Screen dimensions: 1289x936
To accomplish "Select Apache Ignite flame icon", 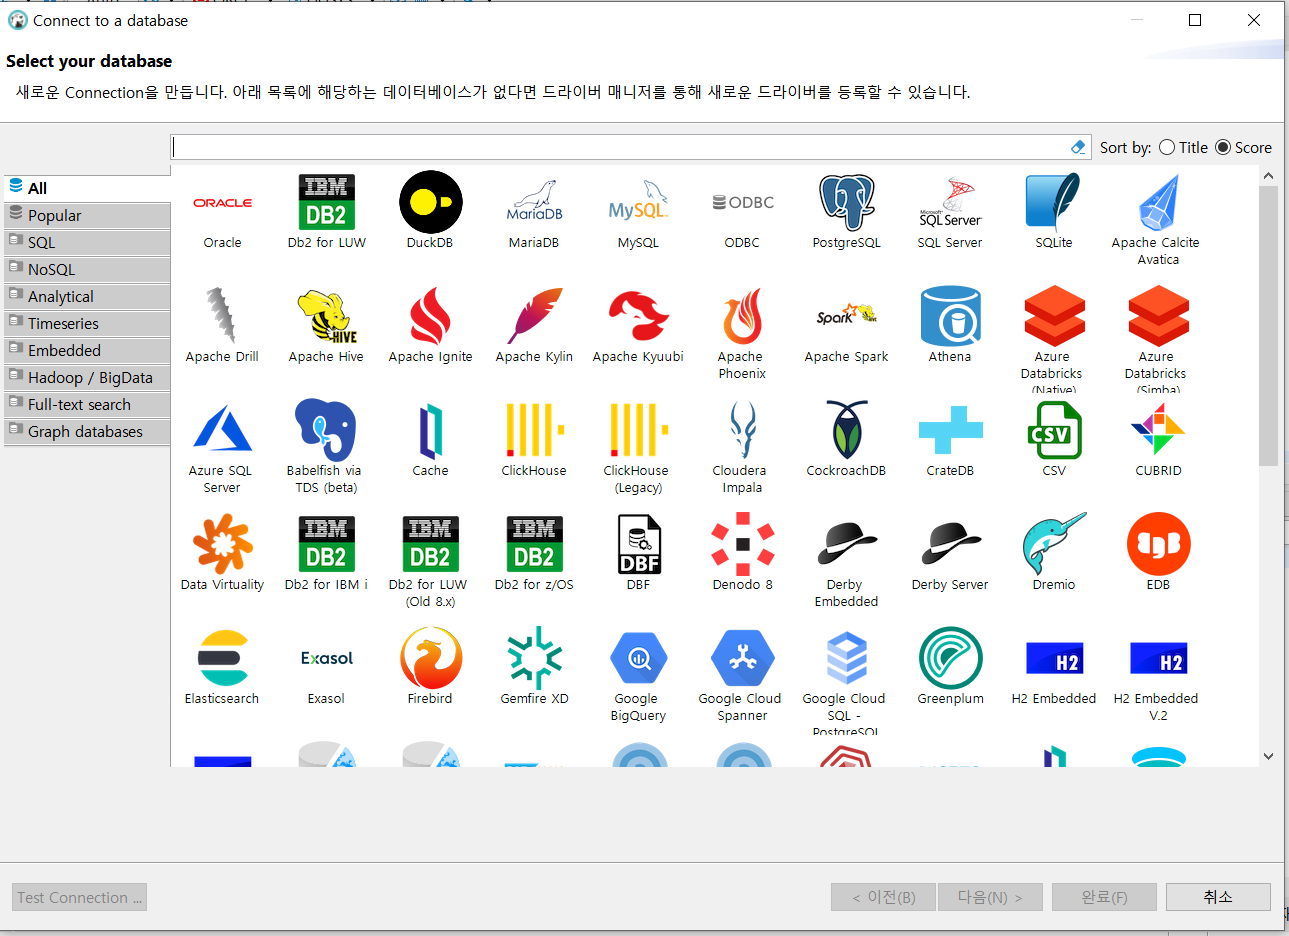I will [x=430, y=316].
